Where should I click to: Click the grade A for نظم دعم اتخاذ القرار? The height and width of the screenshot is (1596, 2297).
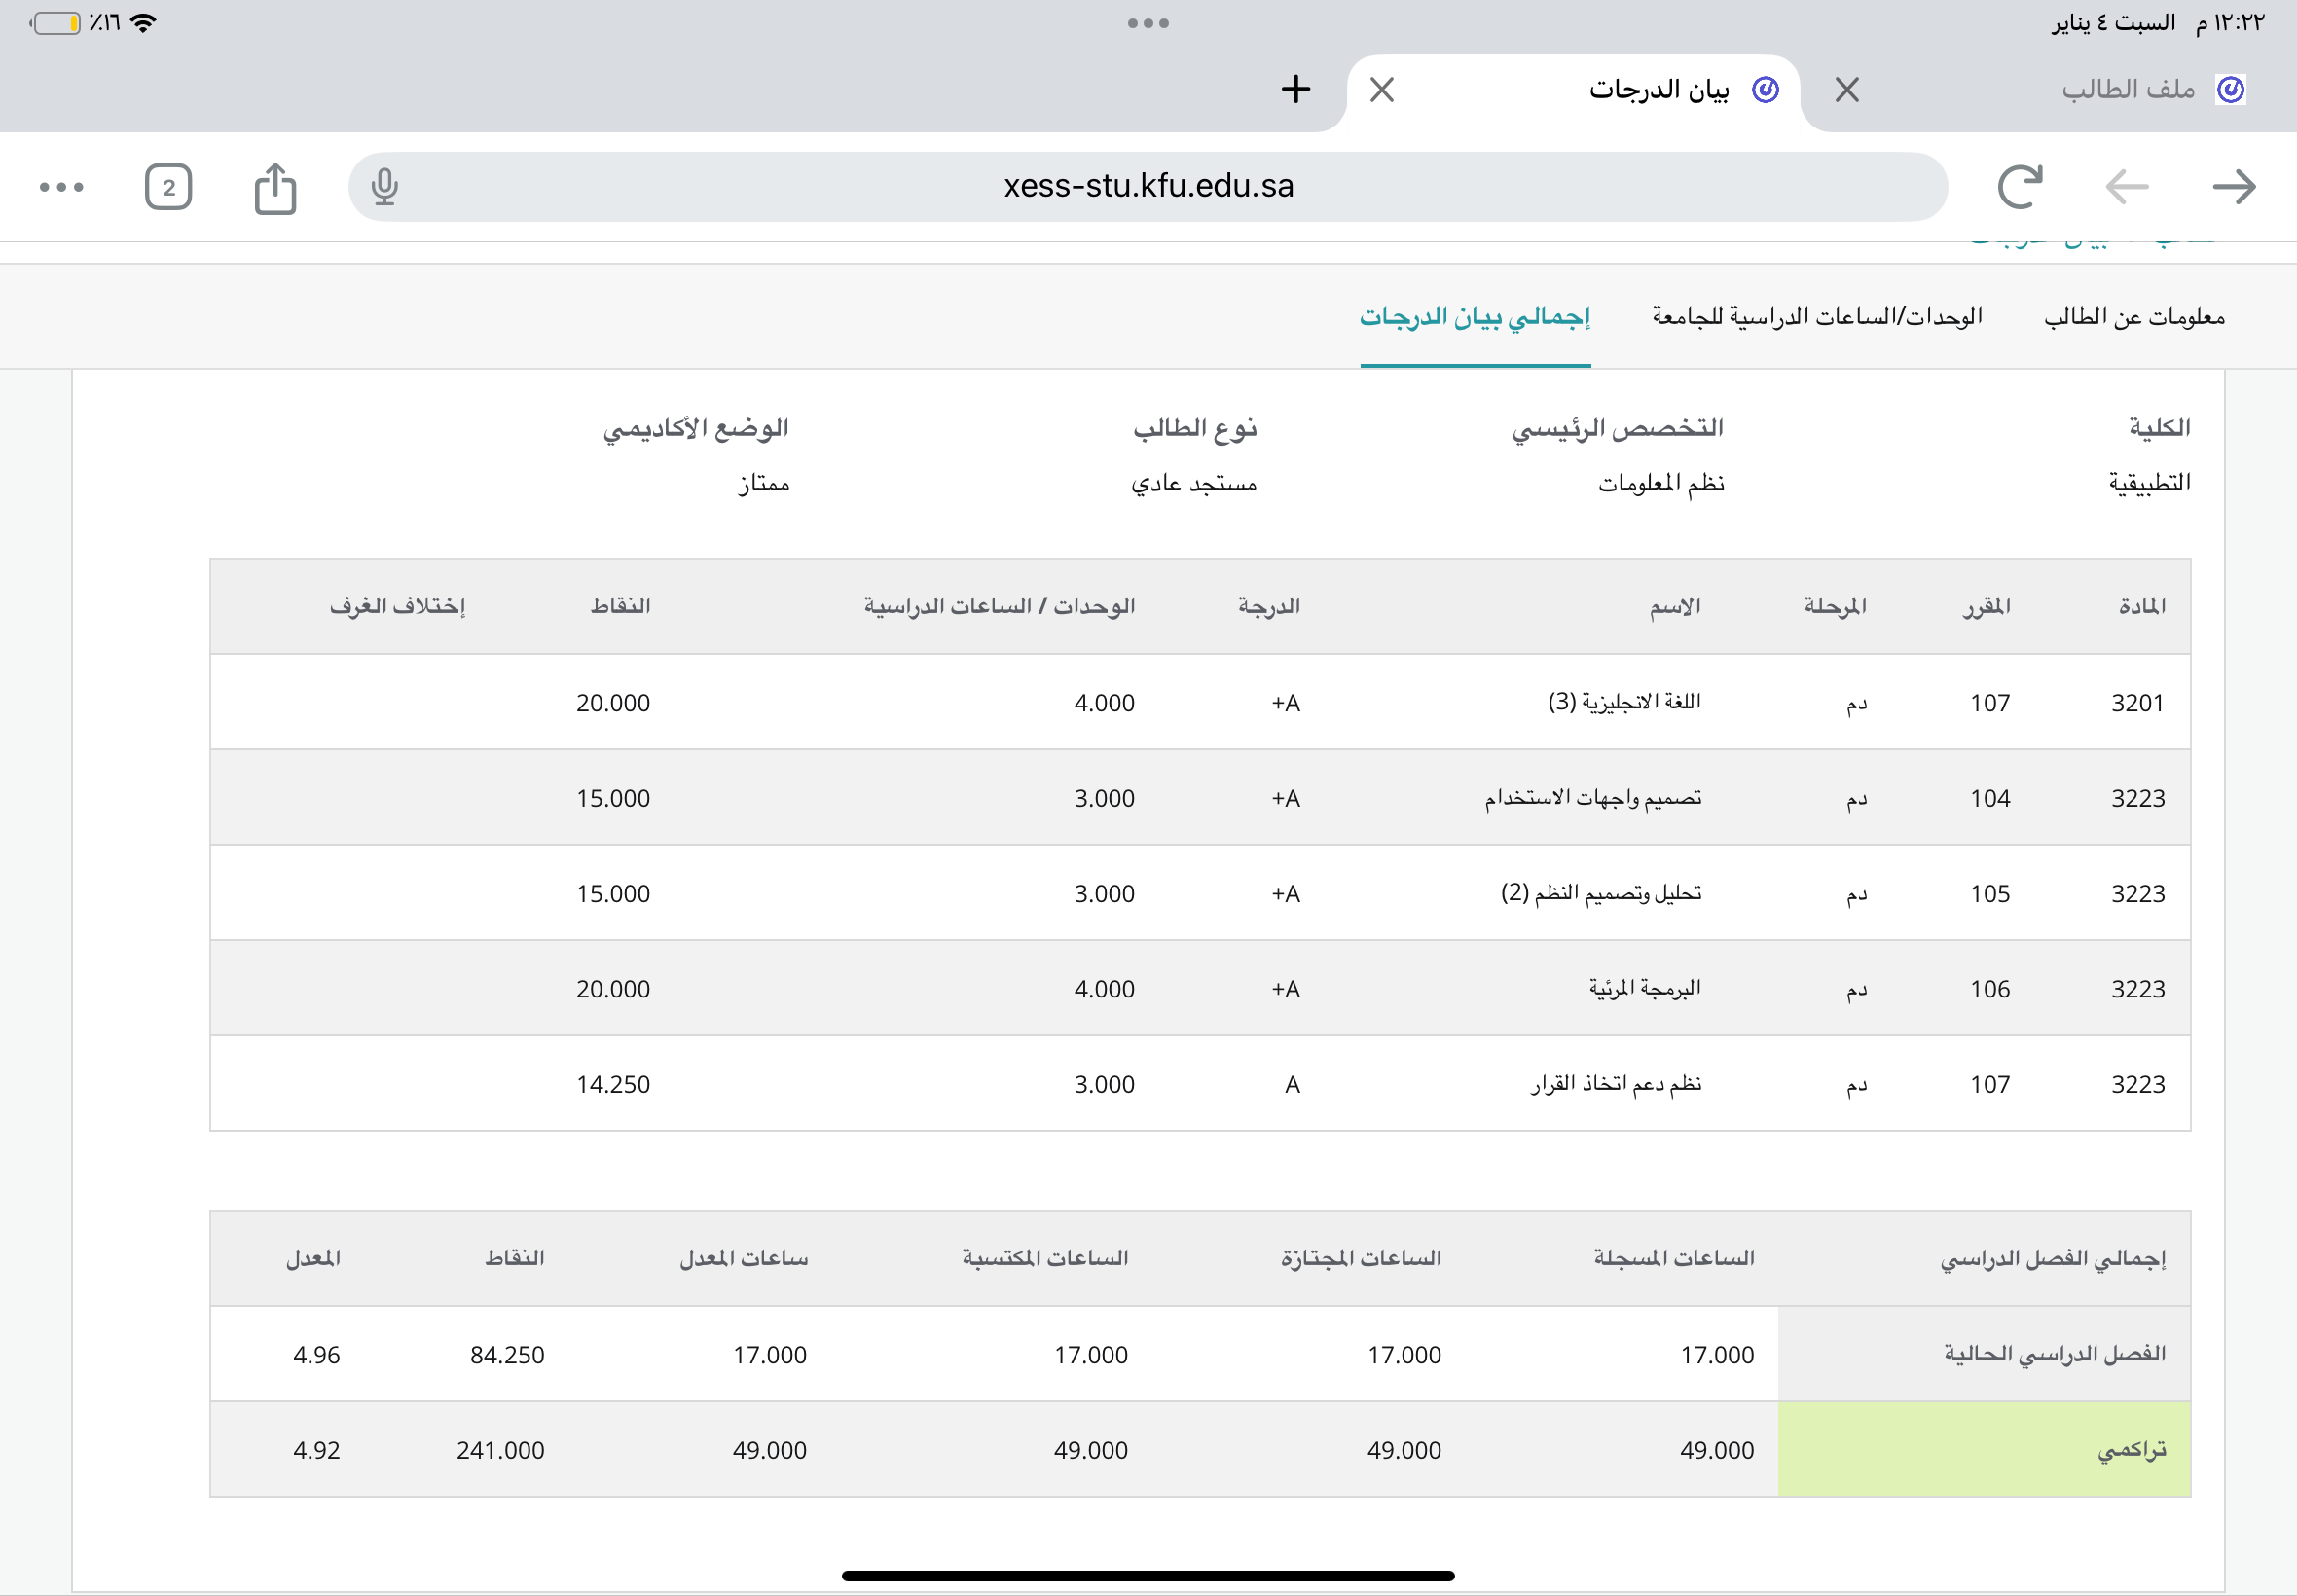pyautogui.click(x=1292, y=1085)
